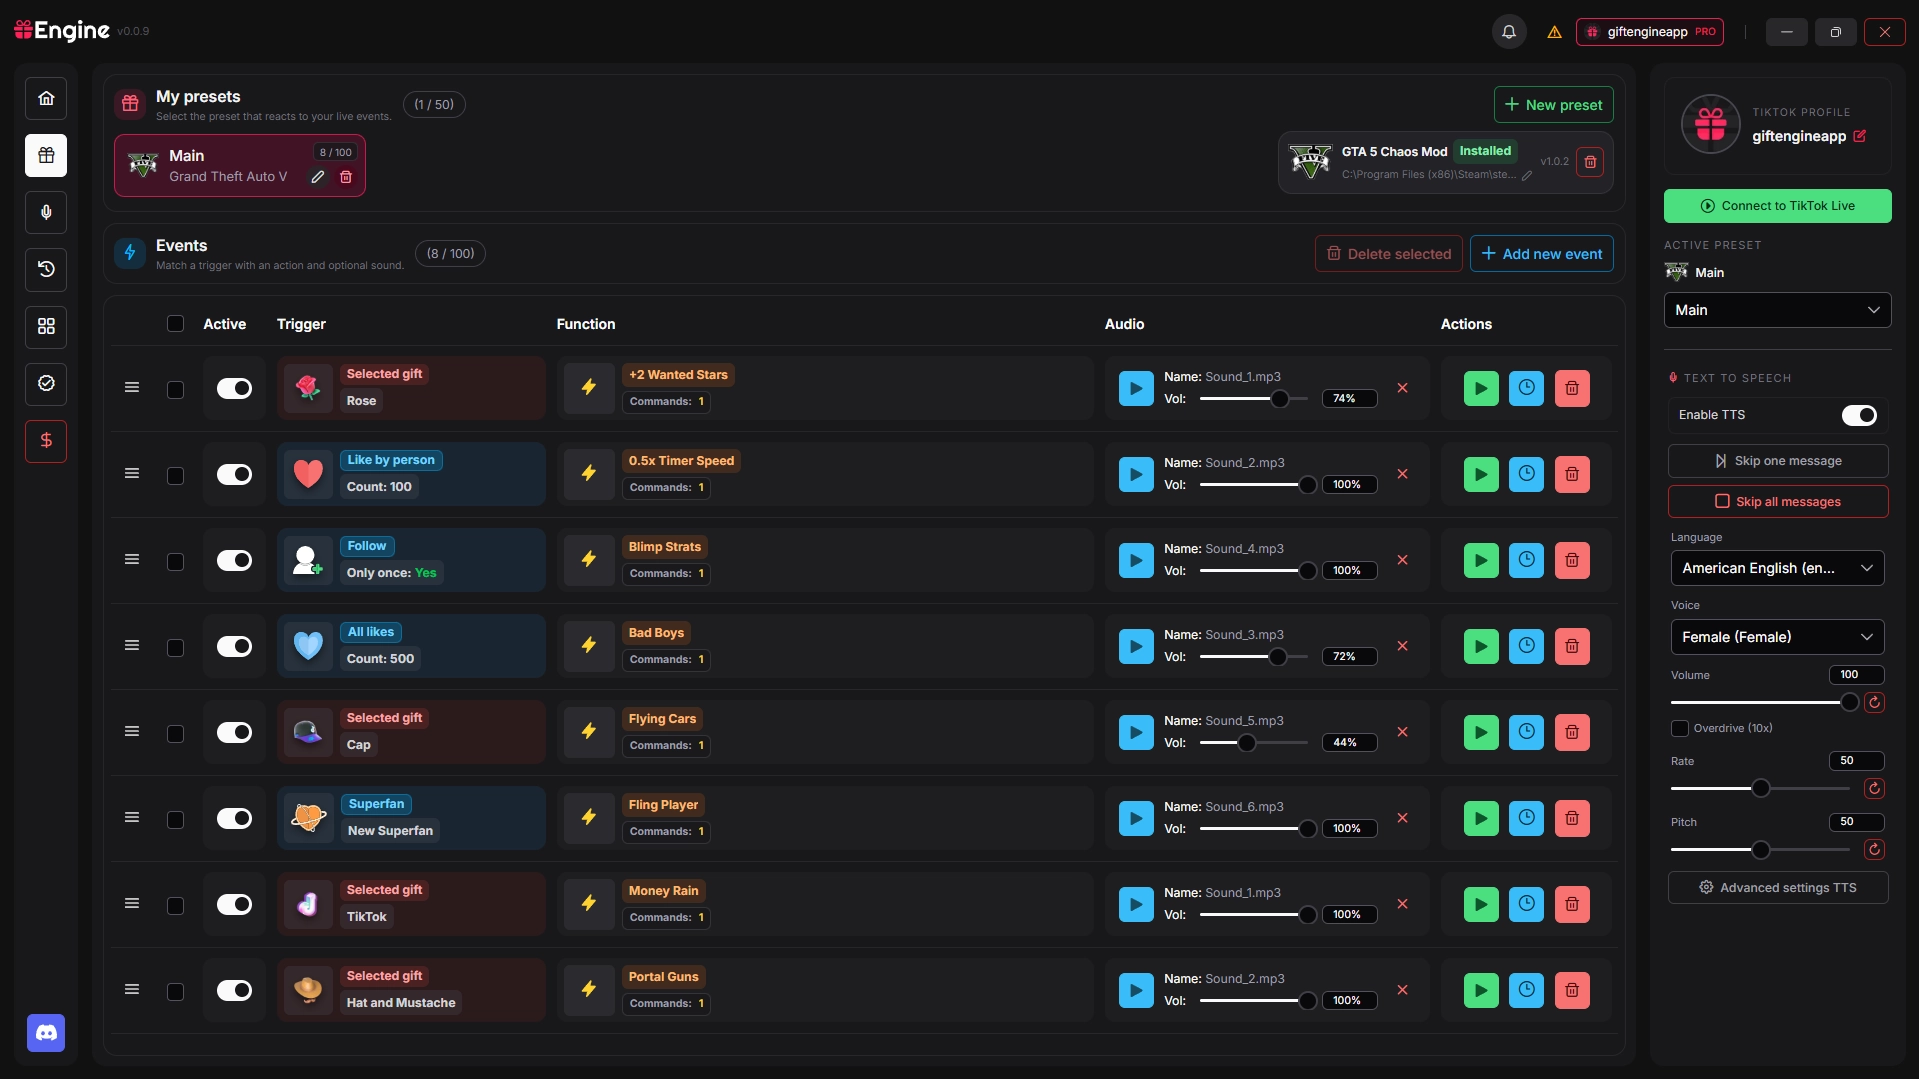Reset TTS volume to default
1919x1079 pixels.
tap(1875, 702)
